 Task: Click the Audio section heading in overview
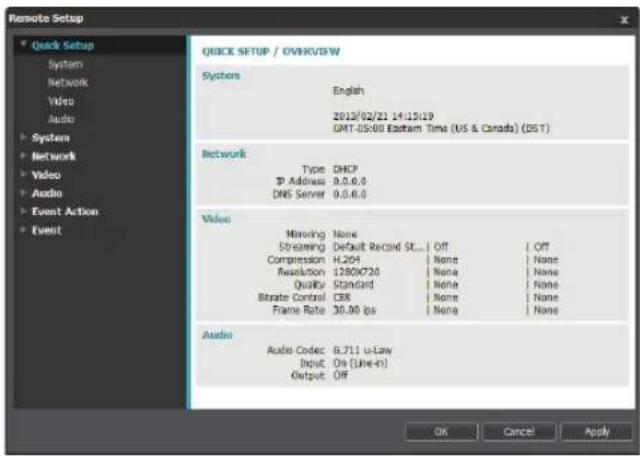[217, 335]
